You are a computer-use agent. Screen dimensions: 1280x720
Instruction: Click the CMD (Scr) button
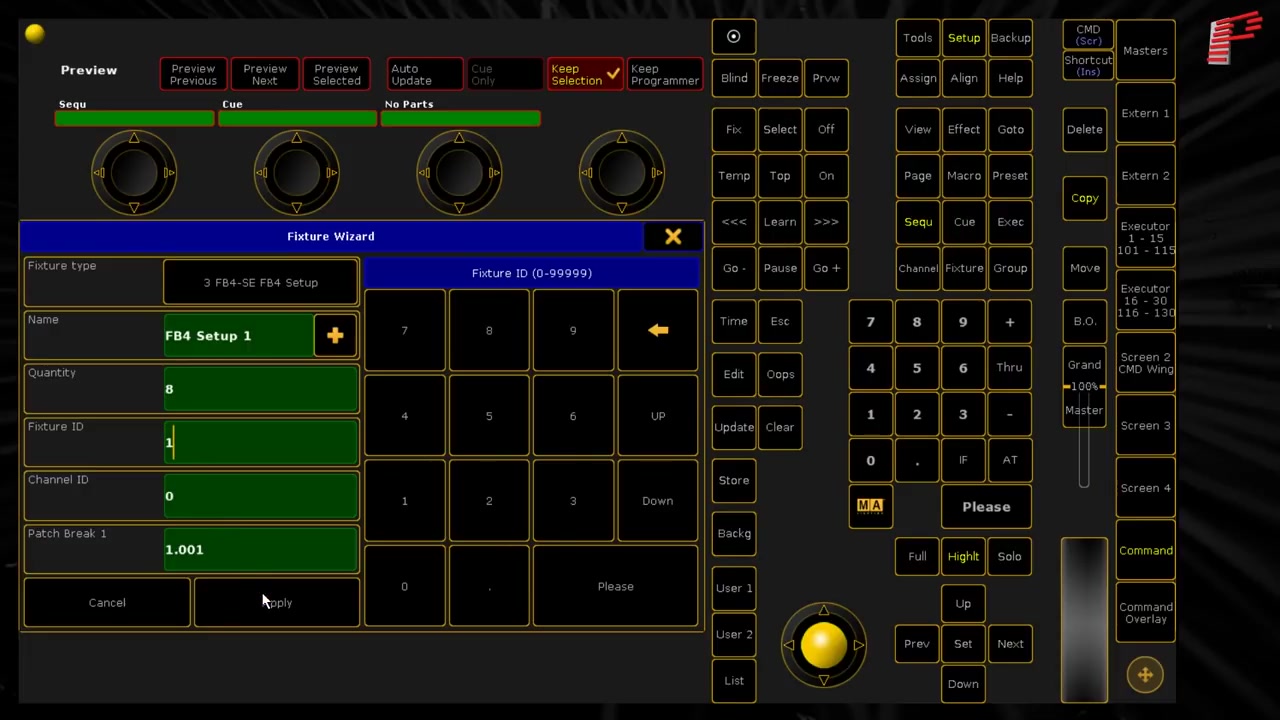click(x=1088, y=35)
